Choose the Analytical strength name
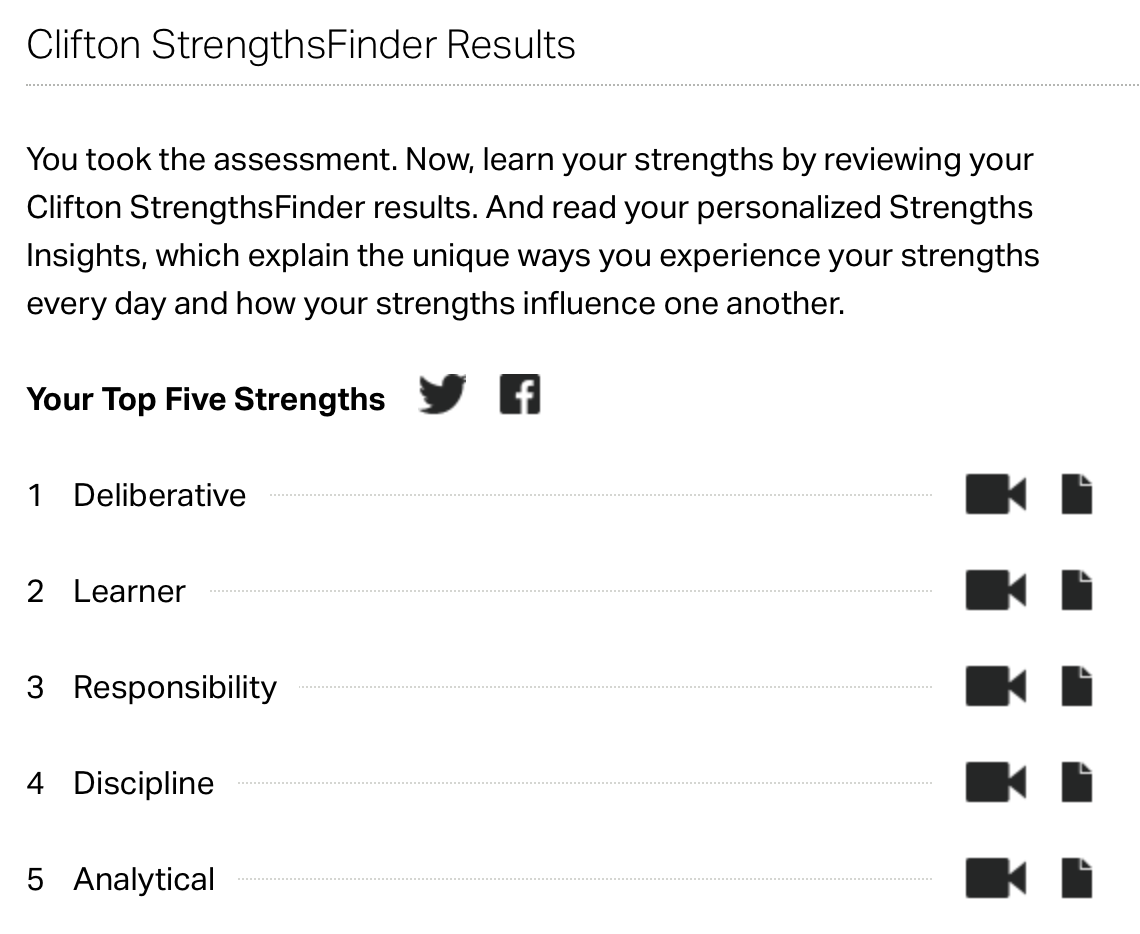1140x934 pixels. point(144,879)
